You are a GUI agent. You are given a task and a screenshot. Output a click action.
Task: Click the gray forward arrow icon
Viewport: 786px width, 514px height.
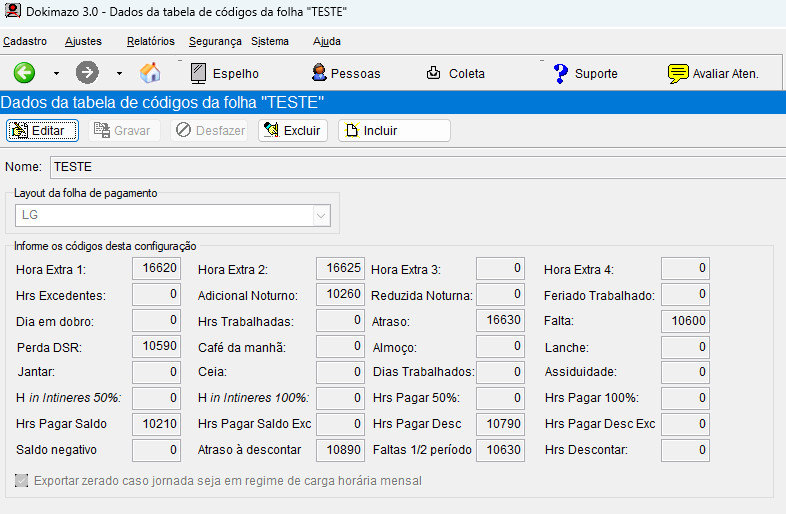point(88,73)
